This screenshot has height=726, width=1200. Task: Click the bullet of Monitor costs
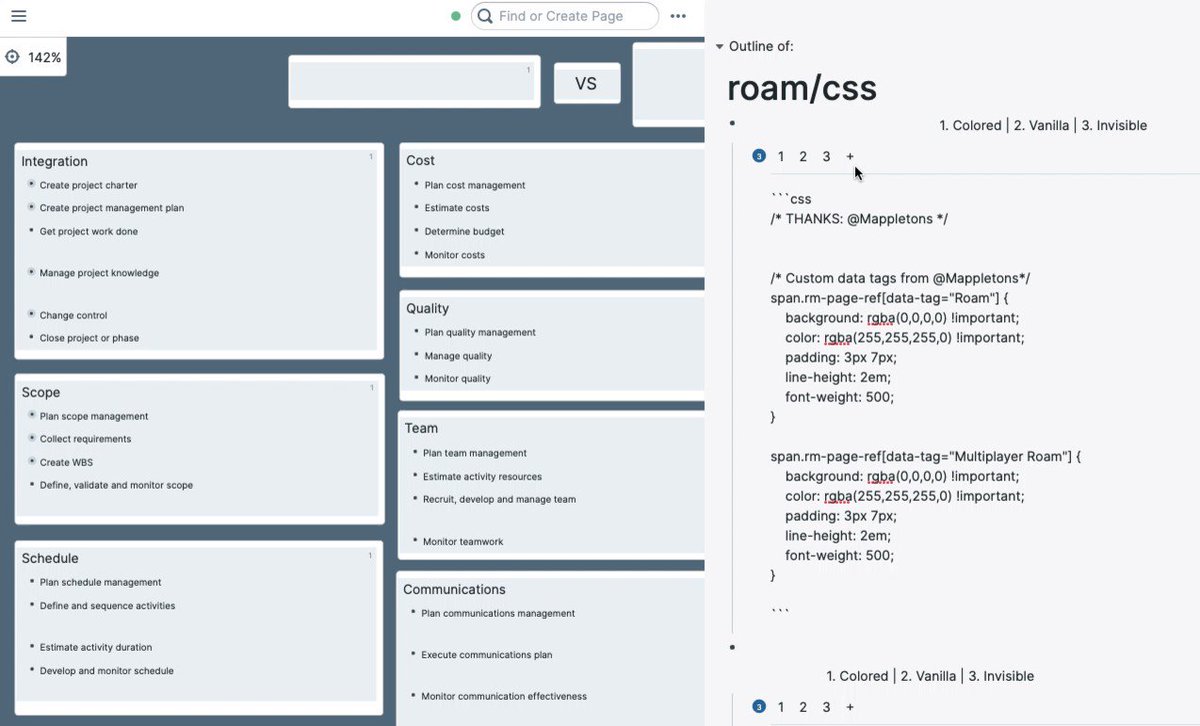click(416, 254)
